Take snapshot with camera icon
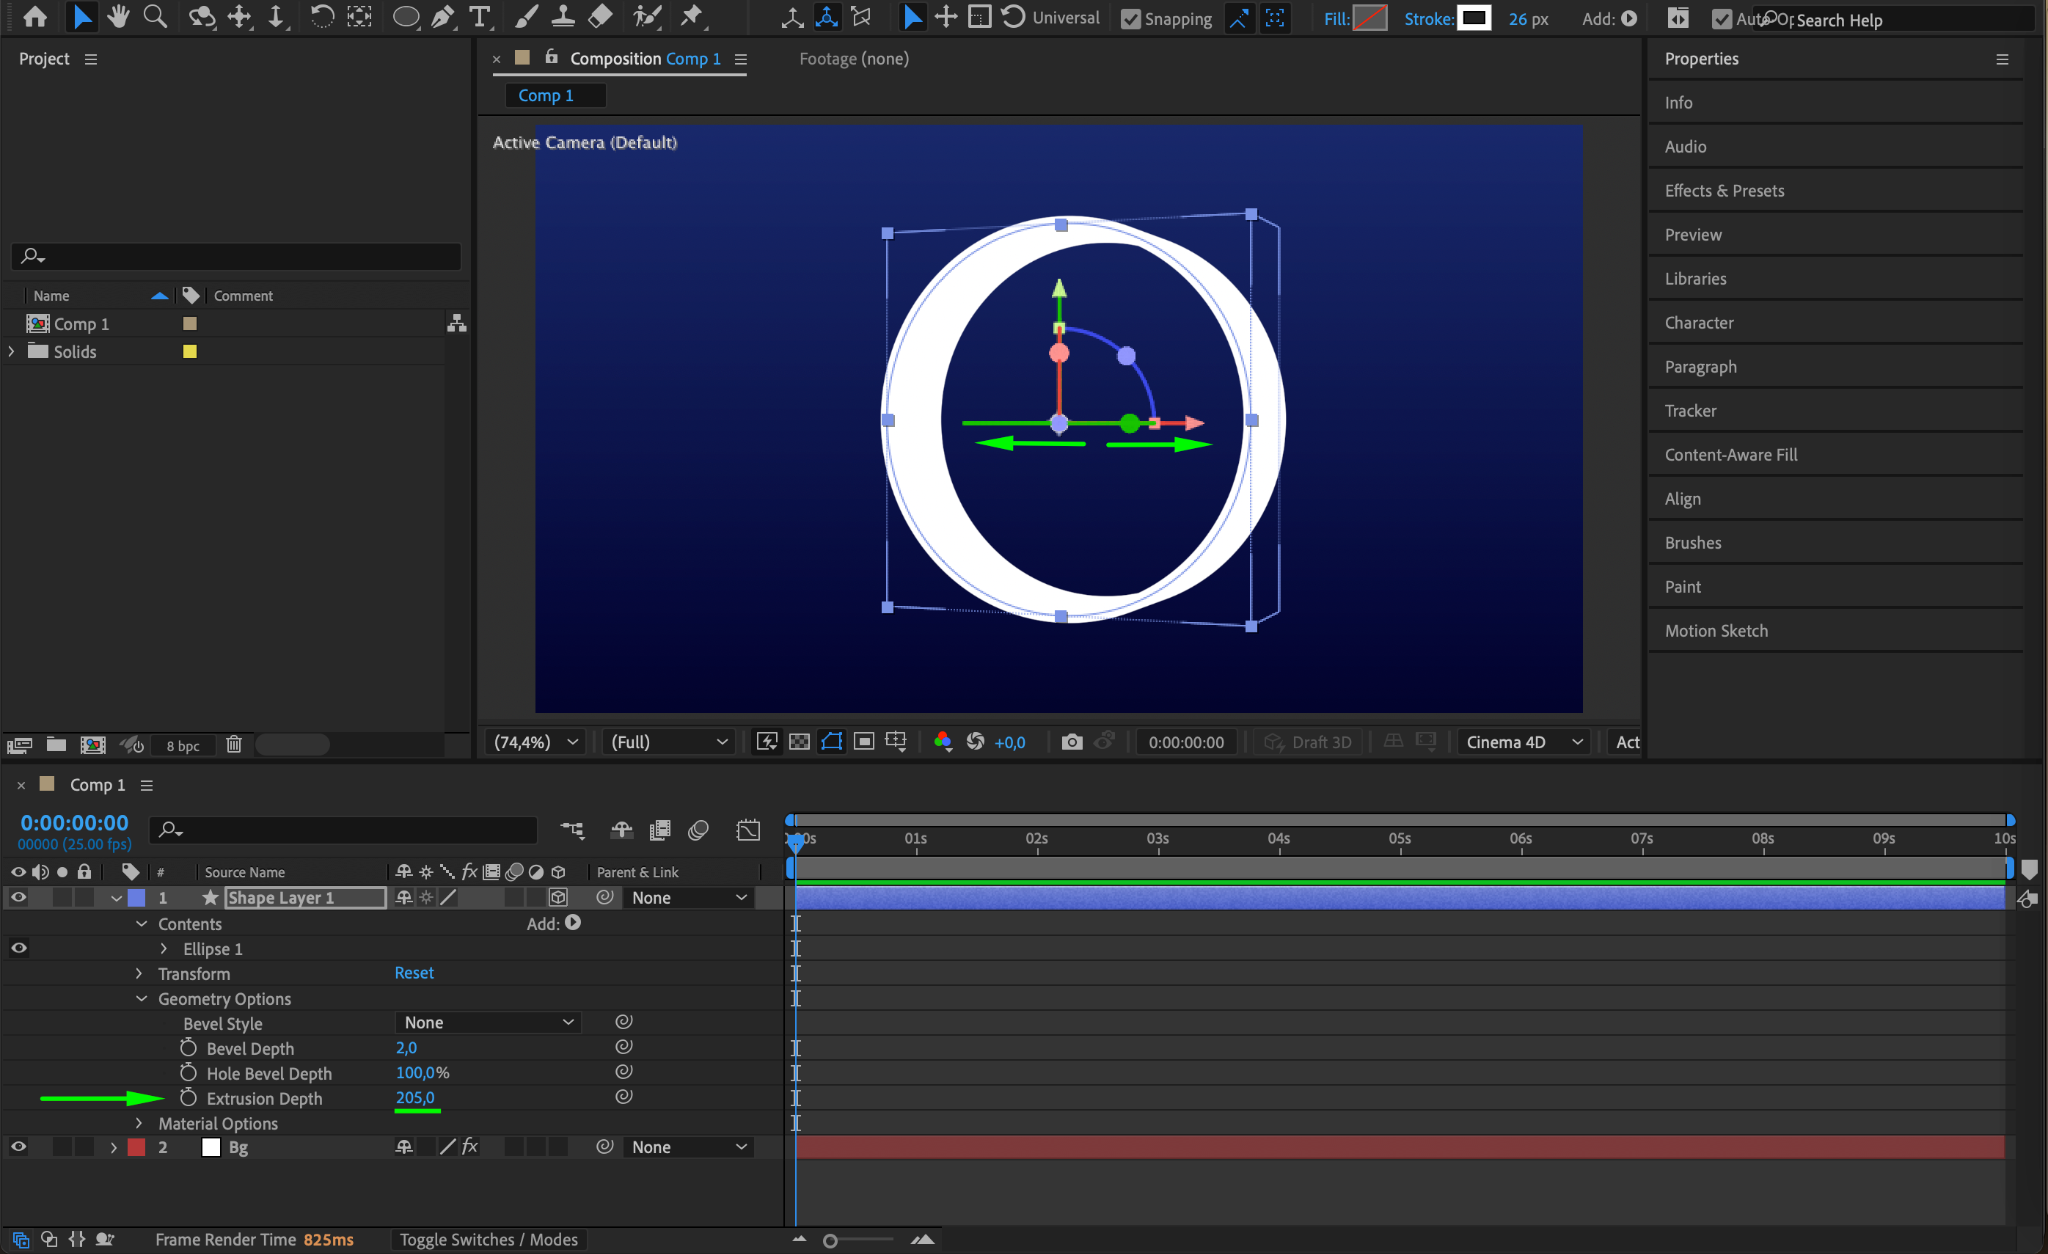The image size is (2048, 1254). click(x=1072, y=742)
